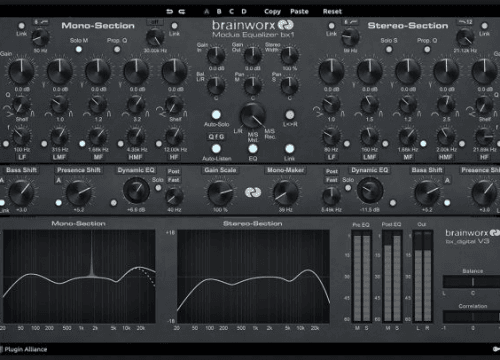Viewport: 500px width, 360px height.
Task: Select settings slot A
Action: click(x=207, y=12)
